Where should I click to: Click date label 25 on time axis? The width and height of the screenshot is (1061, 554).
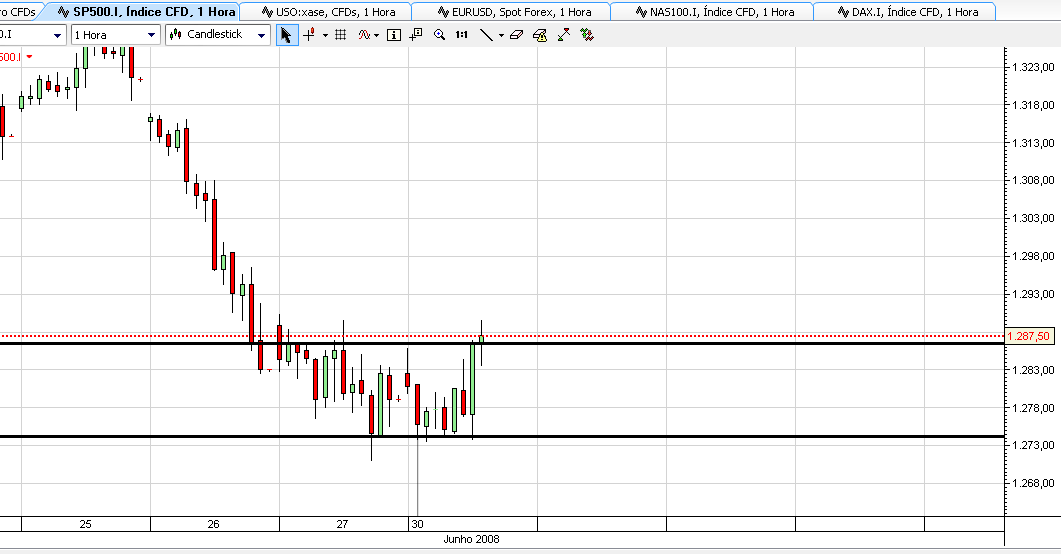pyautogui.click(x=85, y=524)
